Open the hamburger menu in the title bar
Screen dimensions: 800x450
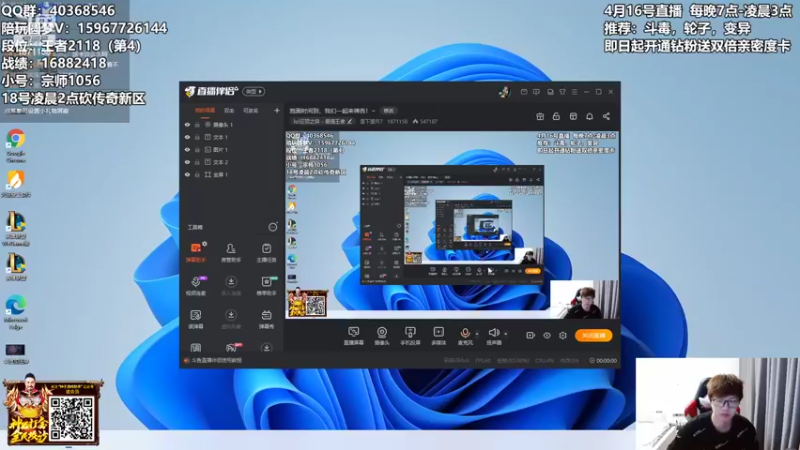point(574,92)
